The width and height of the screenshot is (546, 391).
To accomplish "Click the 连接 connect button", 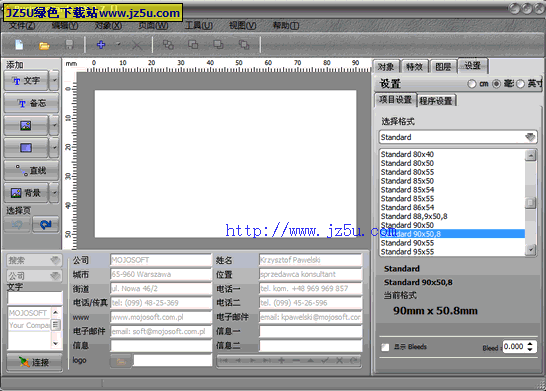I will [x=34, y=362].
